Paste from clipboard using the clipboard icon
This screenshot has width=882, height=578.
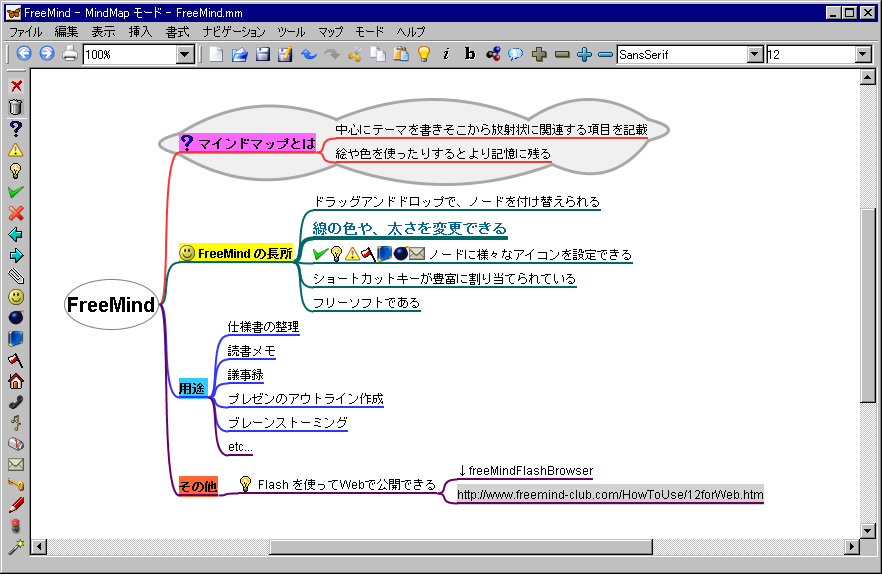(x=400, y=54)
